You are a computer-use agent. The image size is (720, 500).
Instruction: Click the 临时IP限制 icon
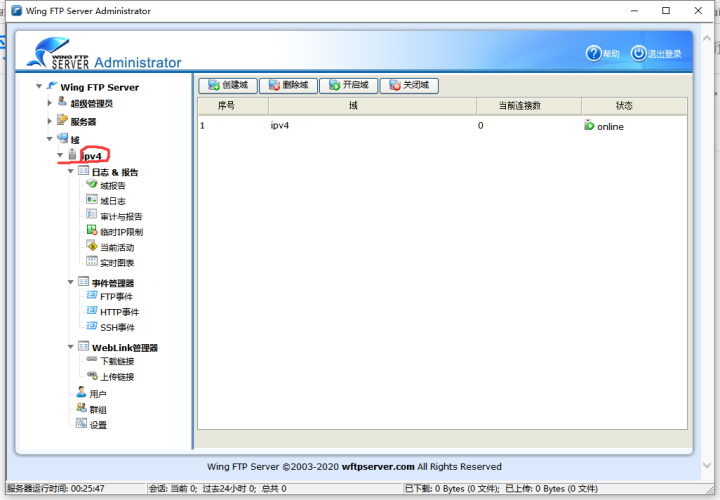(92, 230)
